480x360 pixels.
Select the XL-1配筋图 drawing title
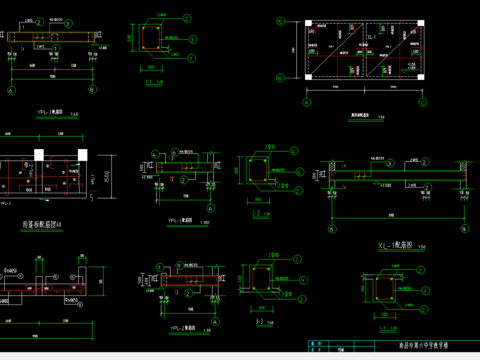(395, 246)
